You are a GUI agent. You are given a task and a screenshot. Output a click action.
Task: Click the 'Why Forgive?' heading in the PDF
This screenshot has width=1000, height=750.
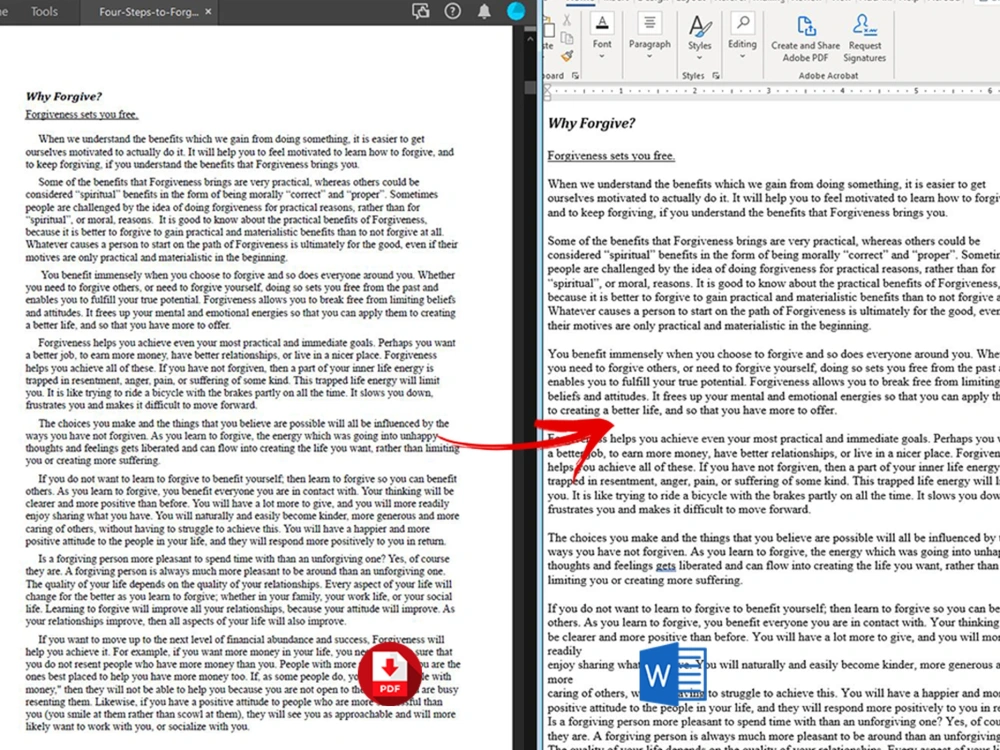63,97
